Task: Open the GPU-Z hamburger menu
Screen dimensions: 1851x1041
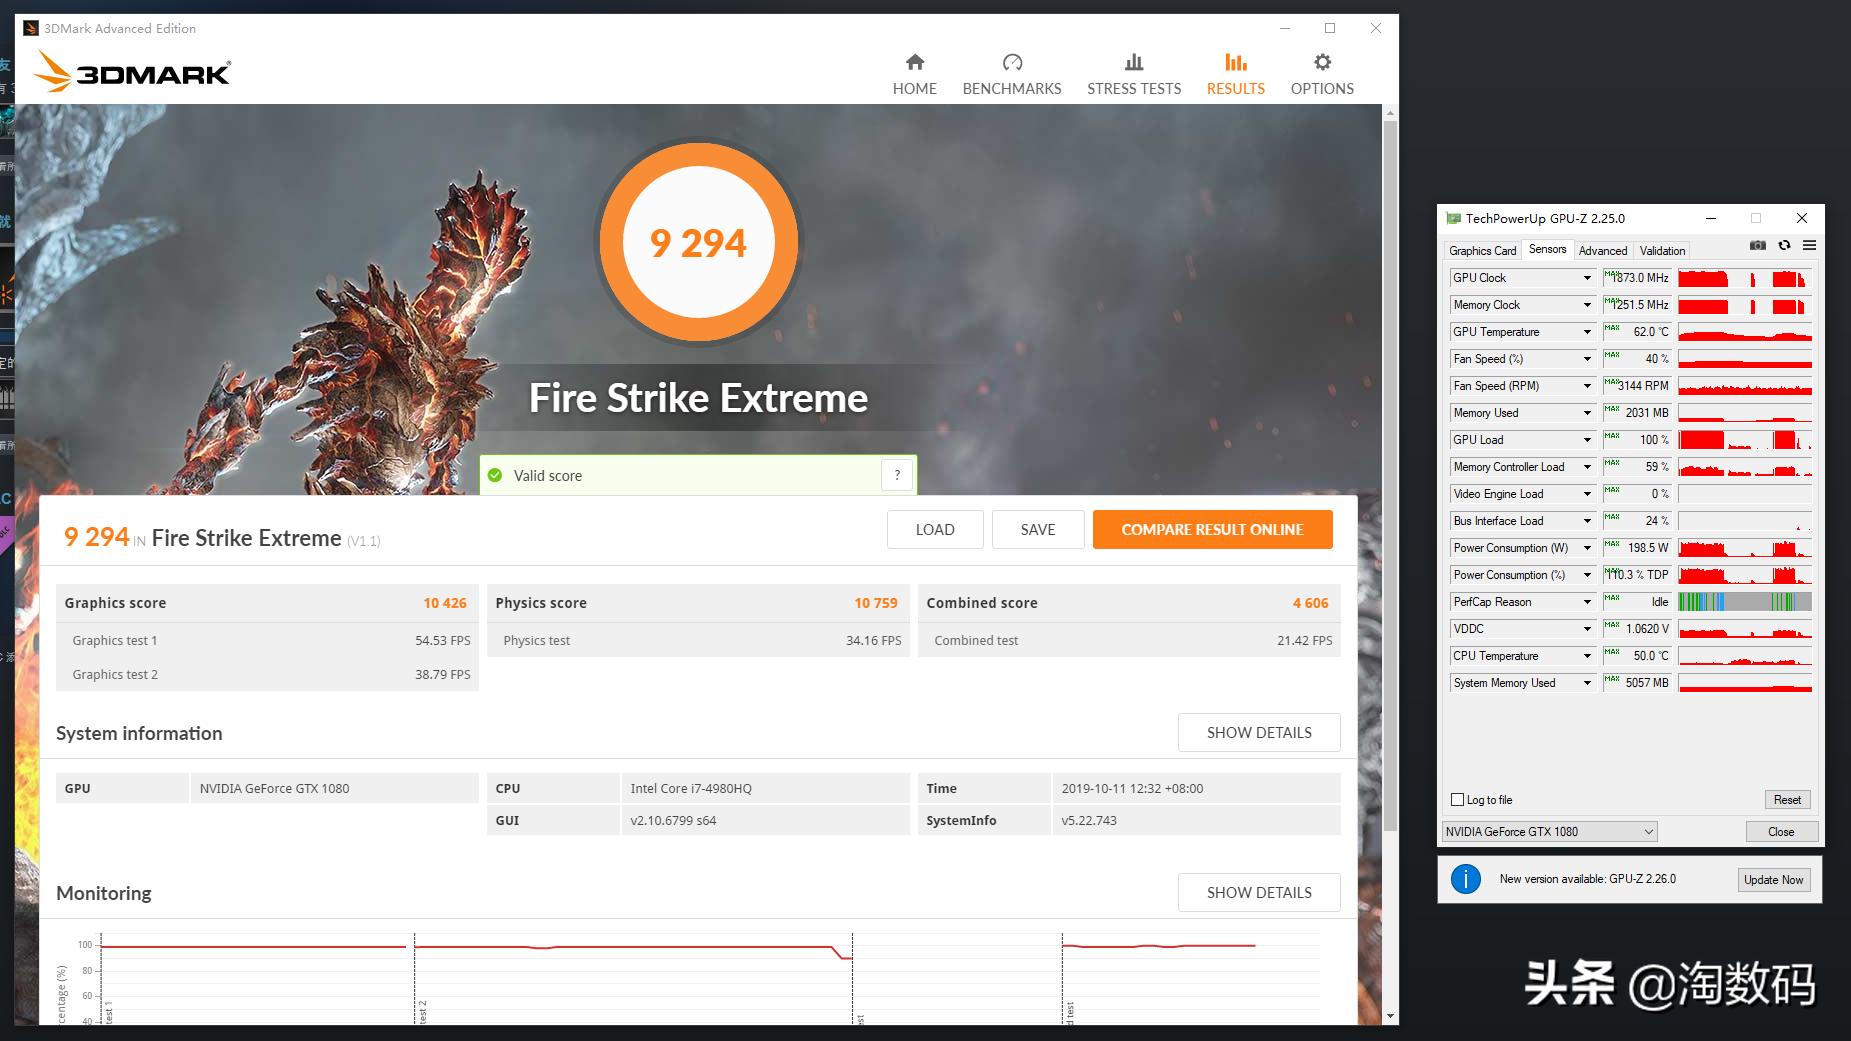Action: point(1810,245)
